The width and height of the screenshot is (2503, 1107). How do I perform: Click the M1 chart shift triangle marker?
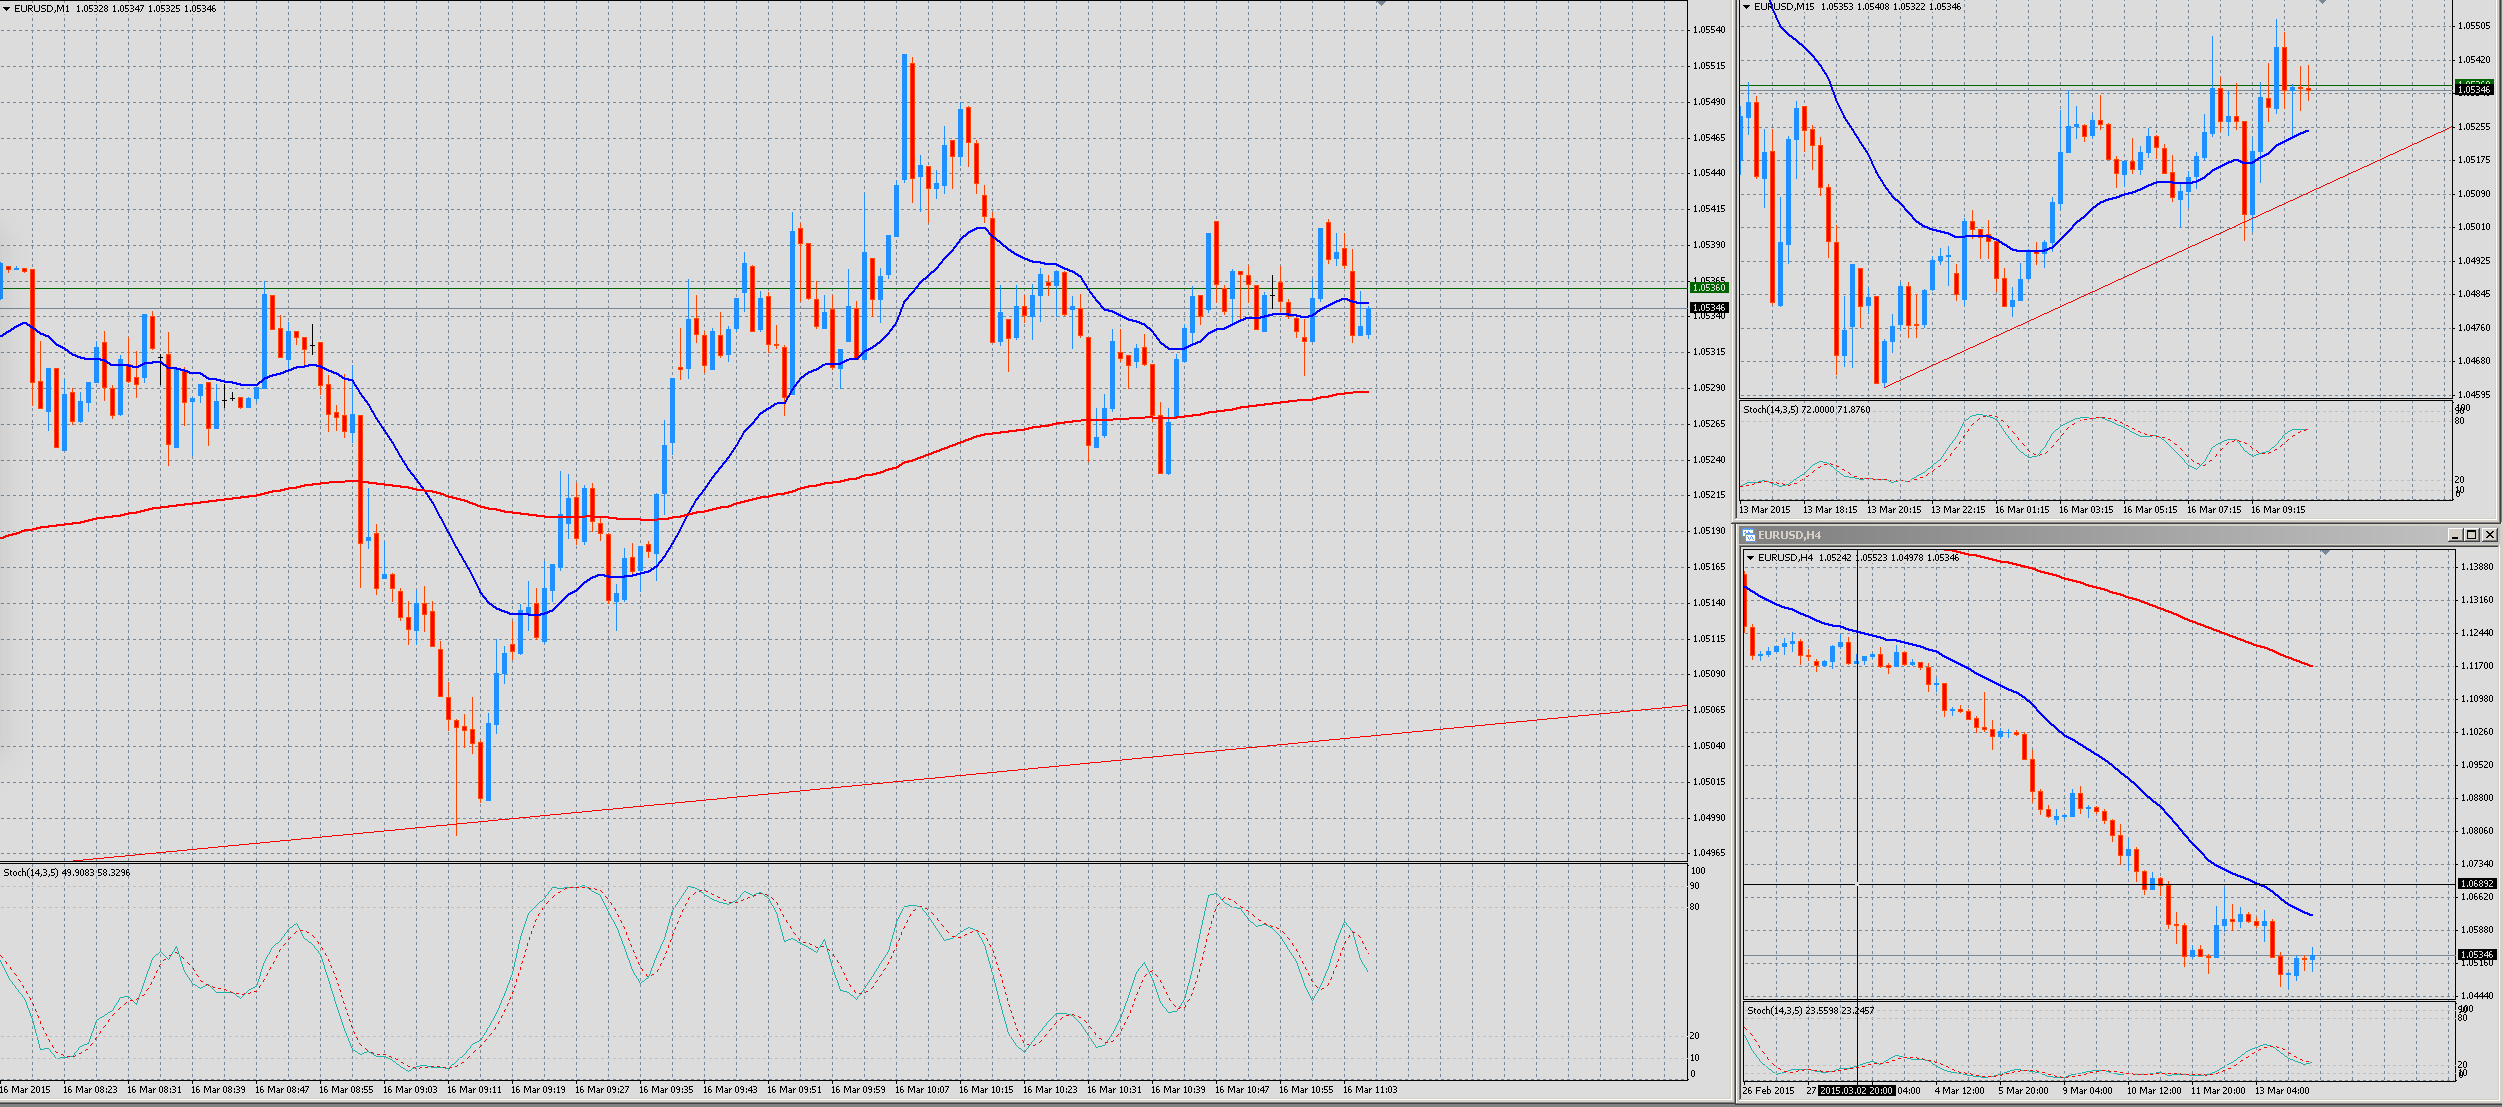(1381, 4)
